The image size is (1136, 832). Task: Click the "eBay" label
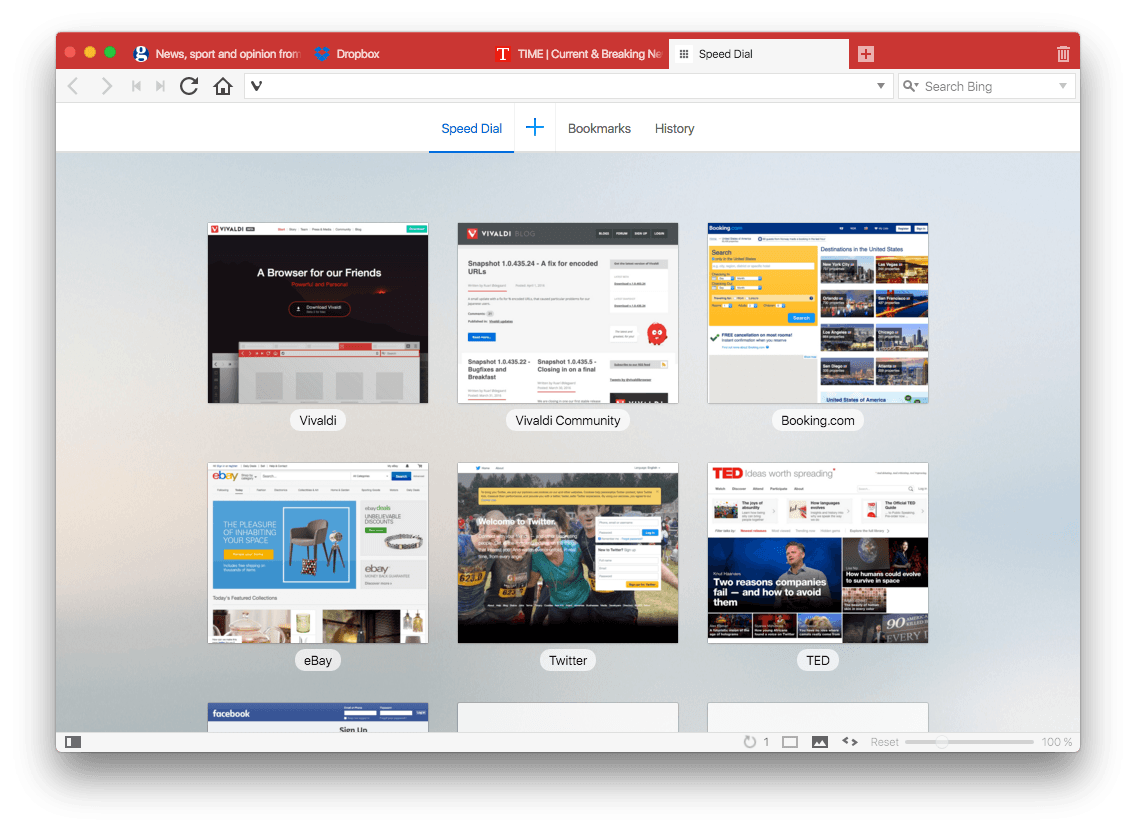coord(318,660)
